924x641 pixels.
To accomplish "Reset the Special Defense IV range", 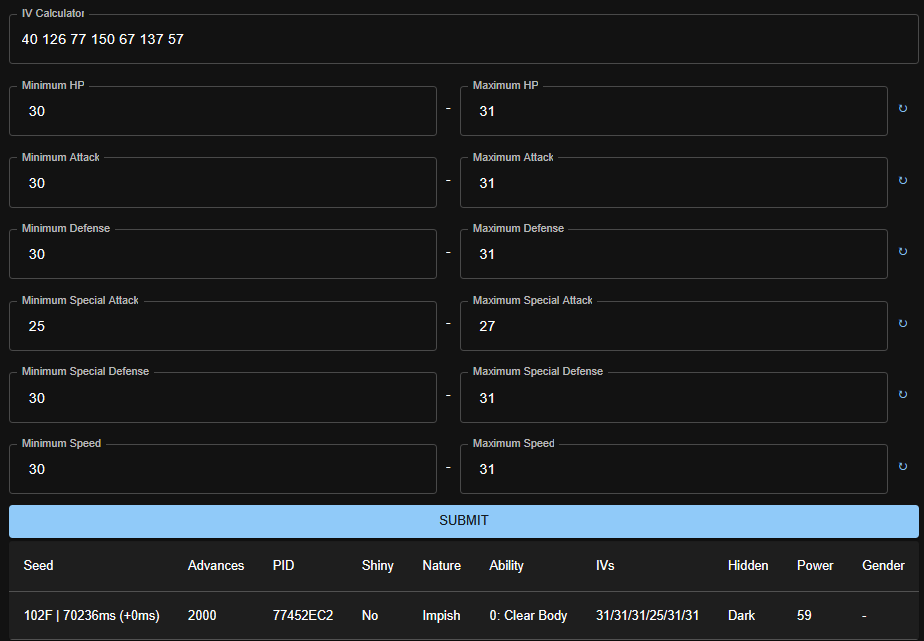I will (903, 395).
